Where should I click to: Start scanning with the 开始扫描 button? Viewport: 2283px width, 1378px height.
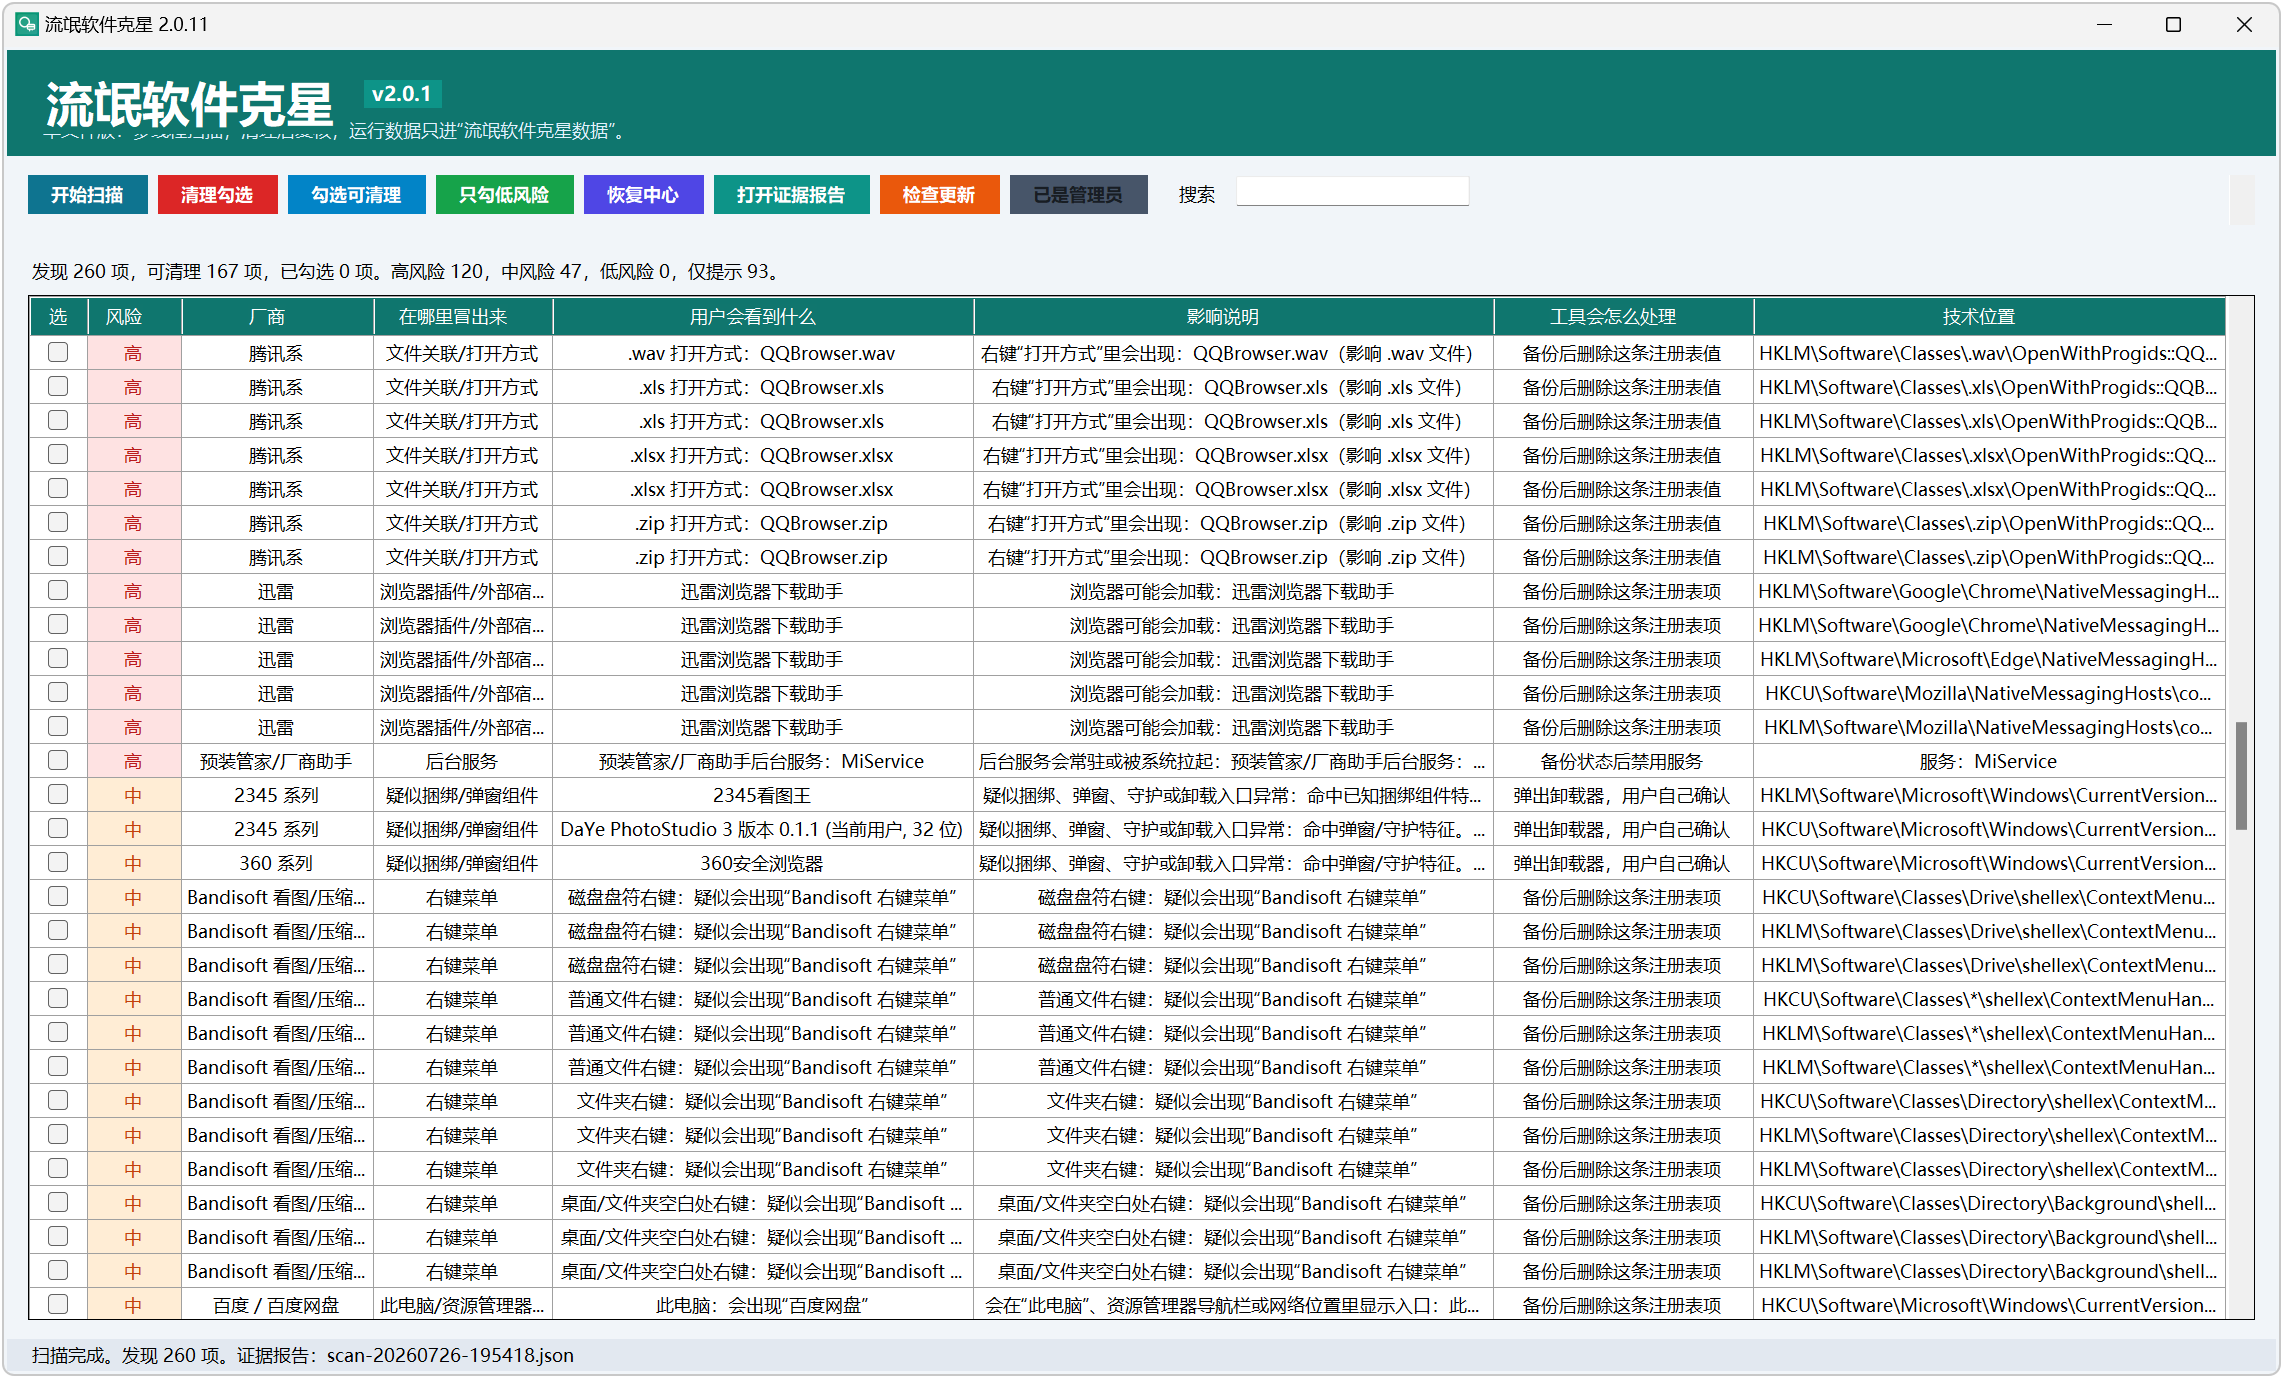click(x=87, y=195)
